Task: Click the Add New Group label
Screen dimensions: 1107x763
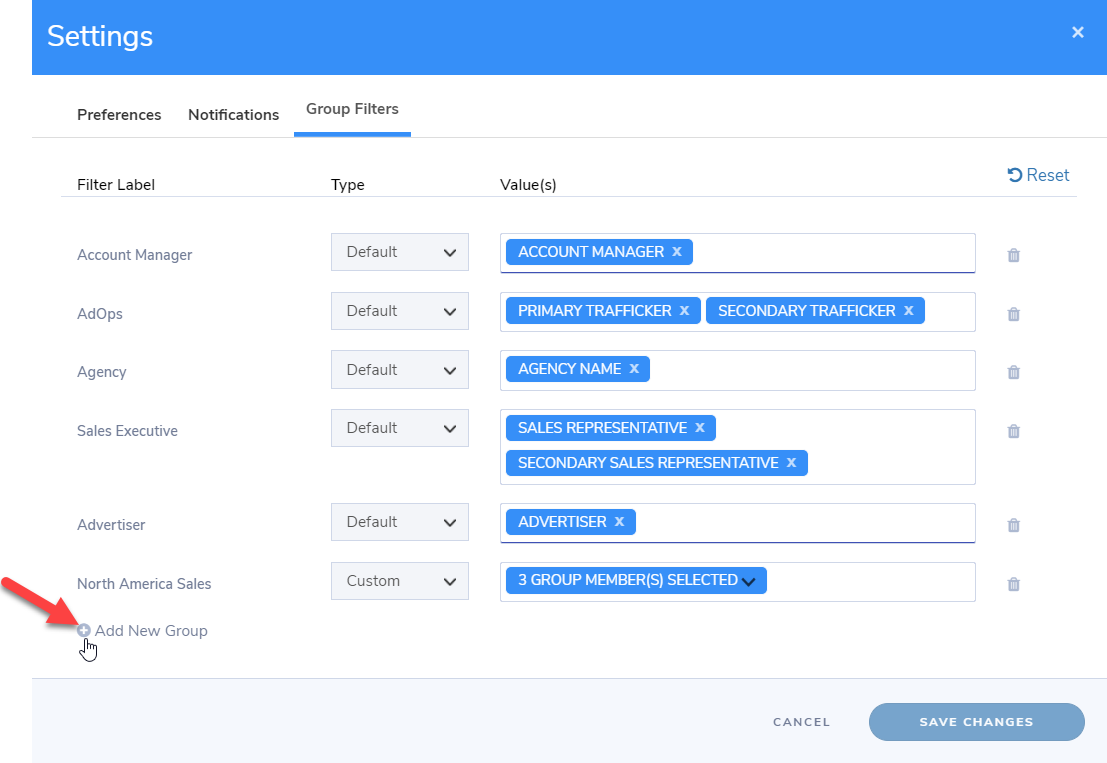Action: click(151, 631)
